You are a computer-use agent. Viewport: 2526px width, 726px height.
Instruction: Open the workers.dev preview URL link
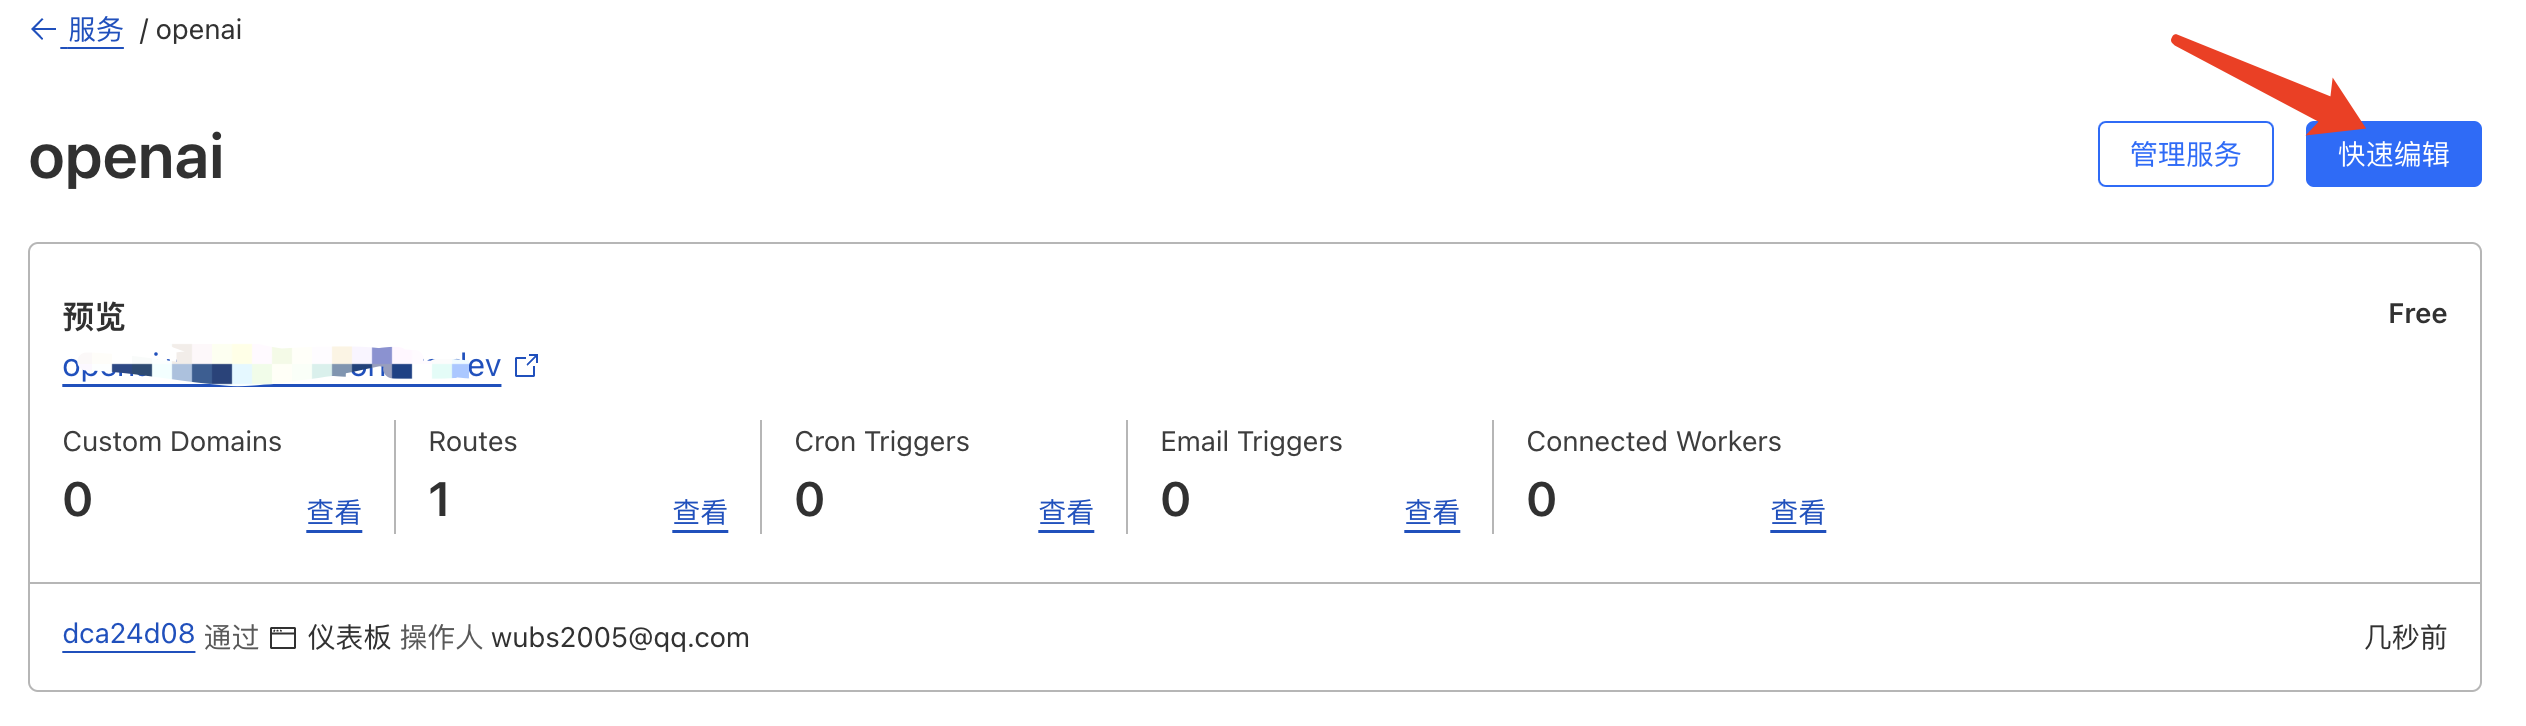coord(280,367)
